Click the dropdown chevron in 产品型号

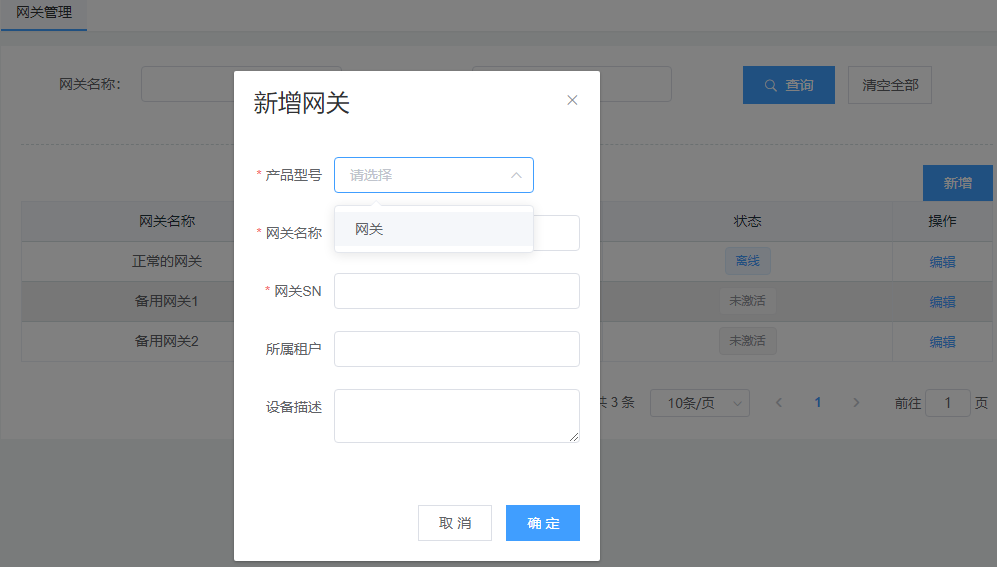pyautogui.click(x=516, y=175)
